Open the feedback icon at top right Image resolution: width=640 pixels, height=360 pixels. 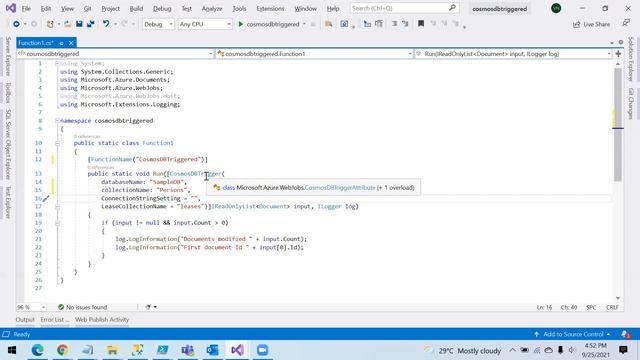pos(626,24)
